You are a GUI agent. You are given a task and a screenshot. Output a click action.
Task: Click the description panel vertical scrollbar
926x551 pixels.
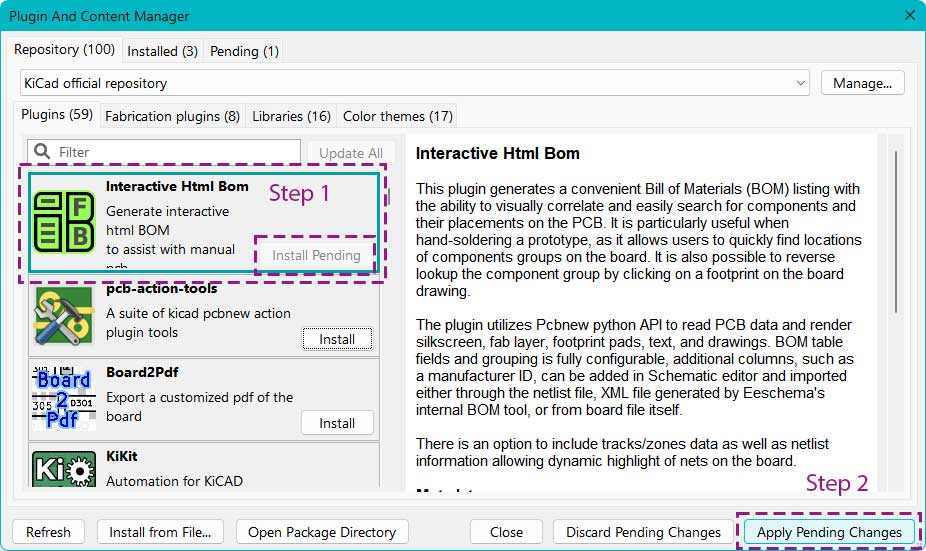tap(895, 232)
